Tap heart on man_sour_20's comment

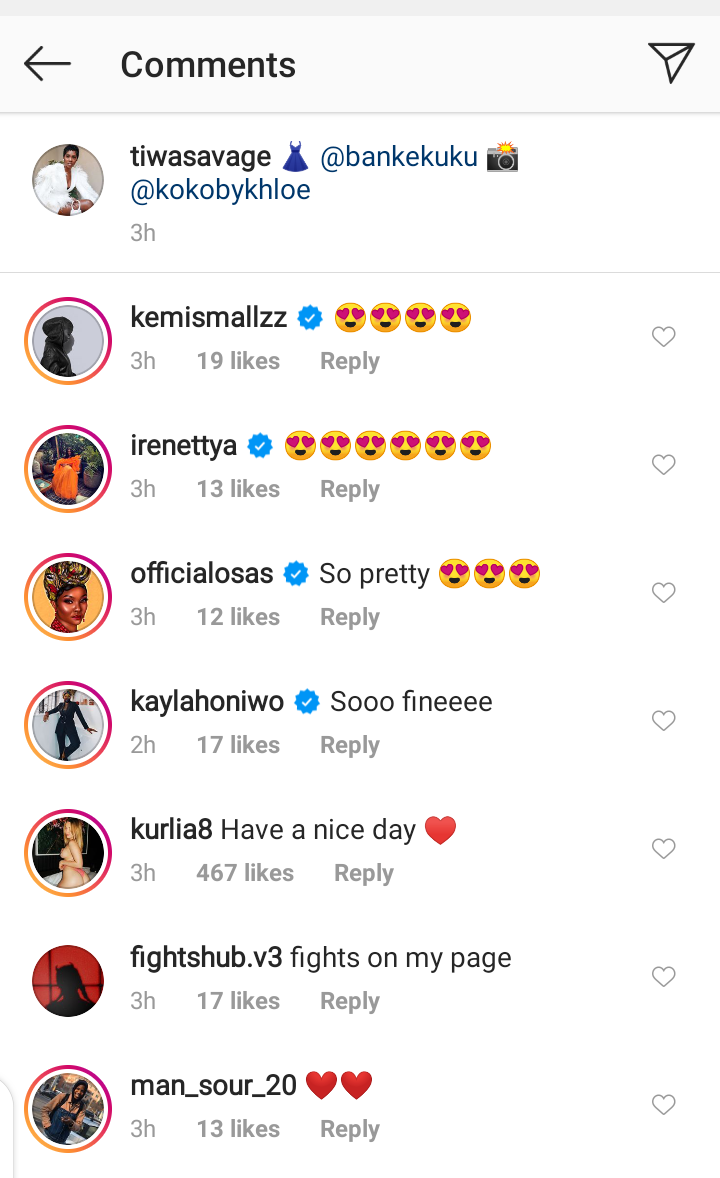pyautogui.click(x=664, y=1105)
